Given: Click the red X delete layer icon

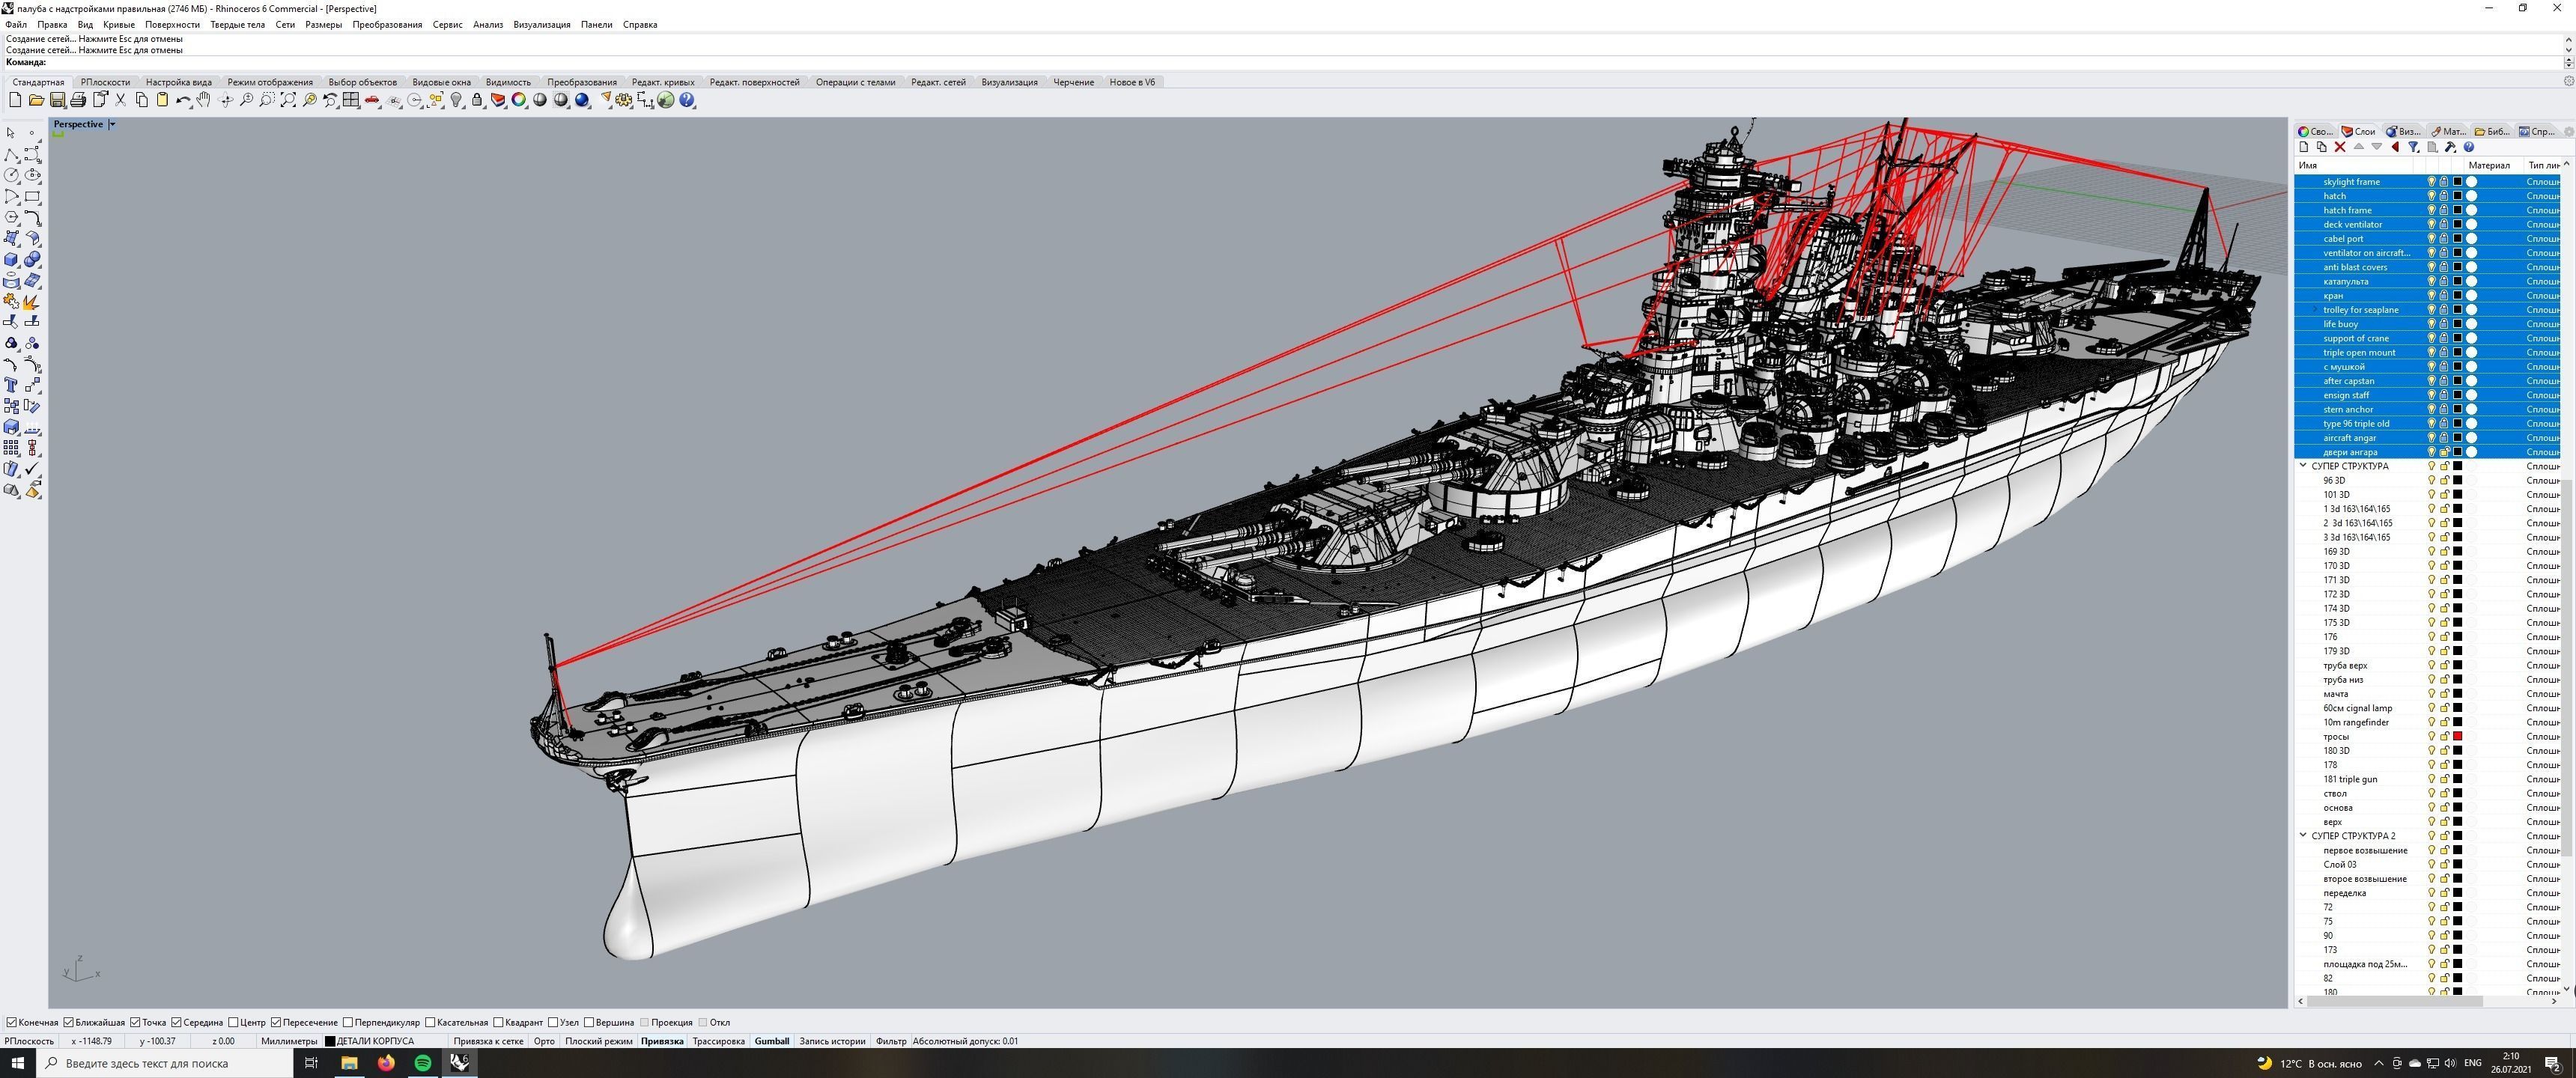Looking at the screenshot, I should pyautogui.click(x=2340, y=147).
